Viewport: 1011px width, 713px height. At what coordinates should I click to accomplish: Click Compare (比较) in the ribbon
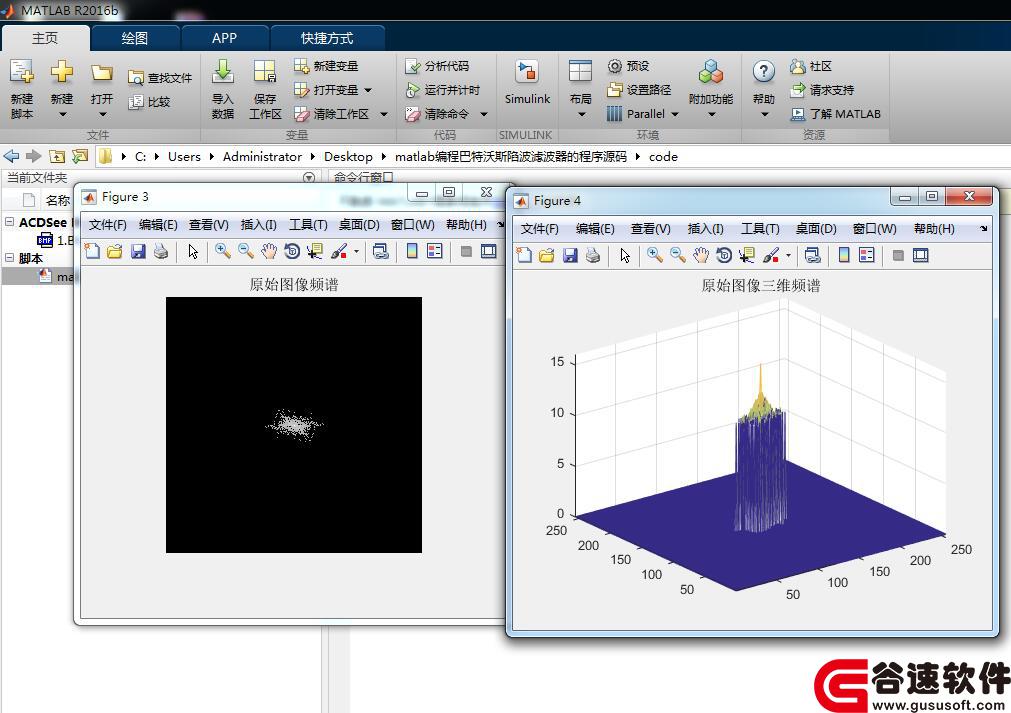149,102
